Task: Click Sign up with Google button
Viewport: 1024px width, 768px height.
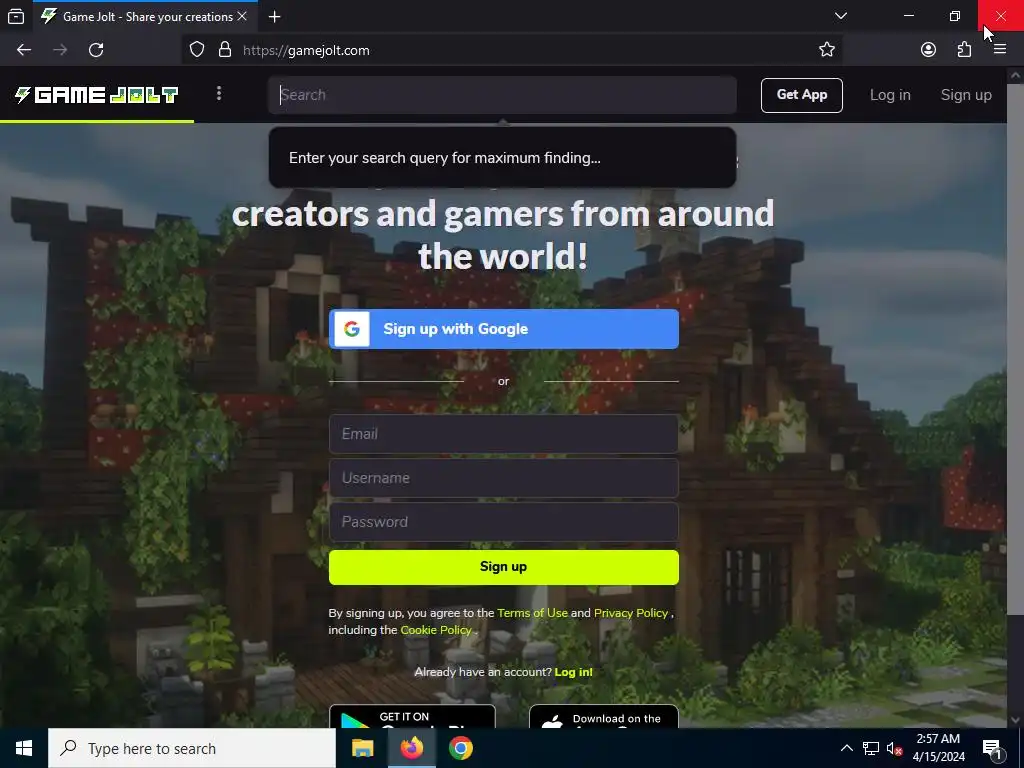Action: tap(504, 328)
